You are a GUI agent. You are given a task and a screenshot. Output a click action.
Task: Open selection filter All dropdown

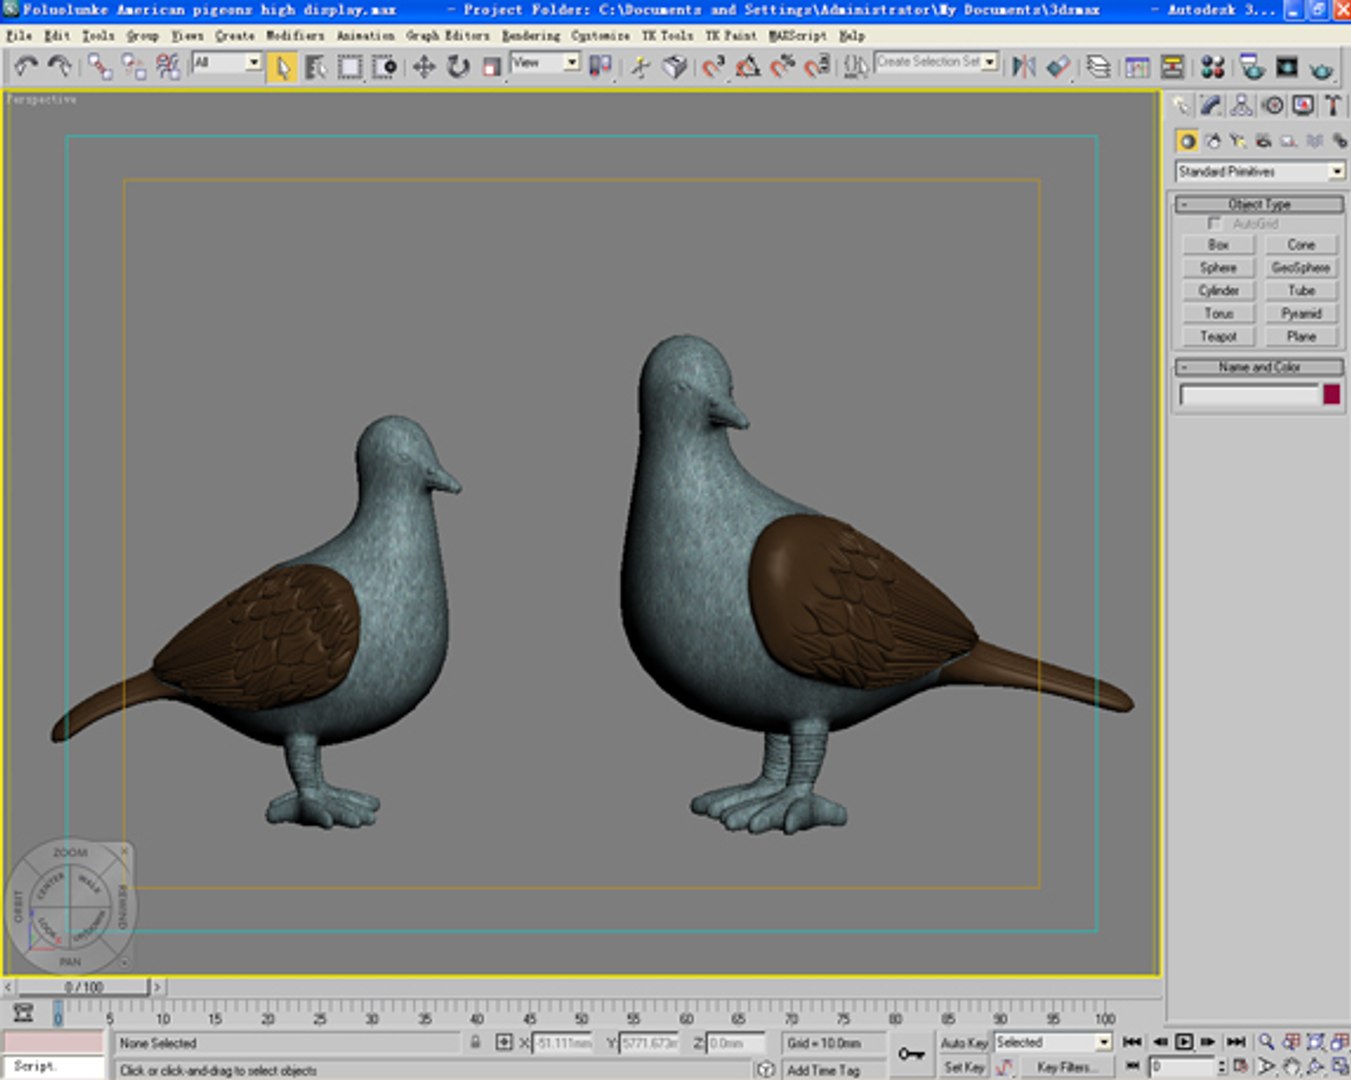tap(227, 62)
